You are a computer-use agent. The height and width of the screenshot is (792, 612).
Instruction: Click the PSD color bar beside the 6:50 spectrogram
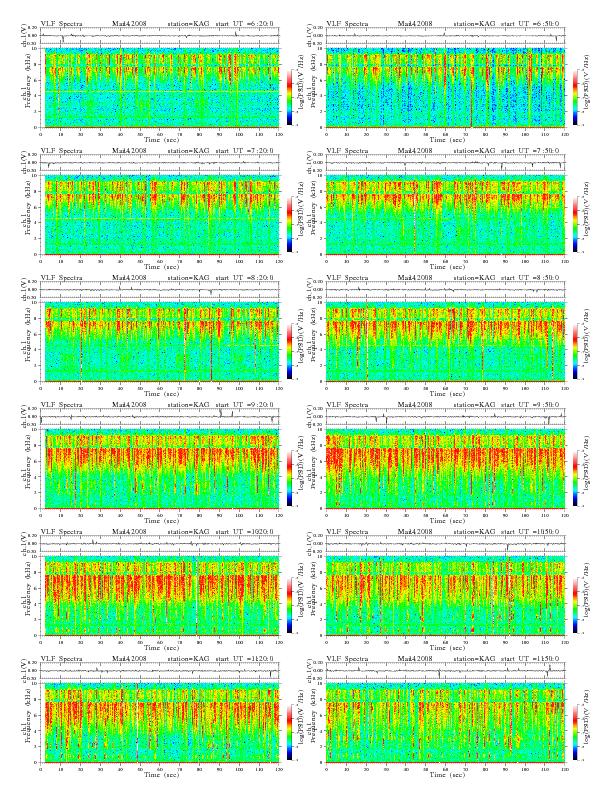point(576,97)
